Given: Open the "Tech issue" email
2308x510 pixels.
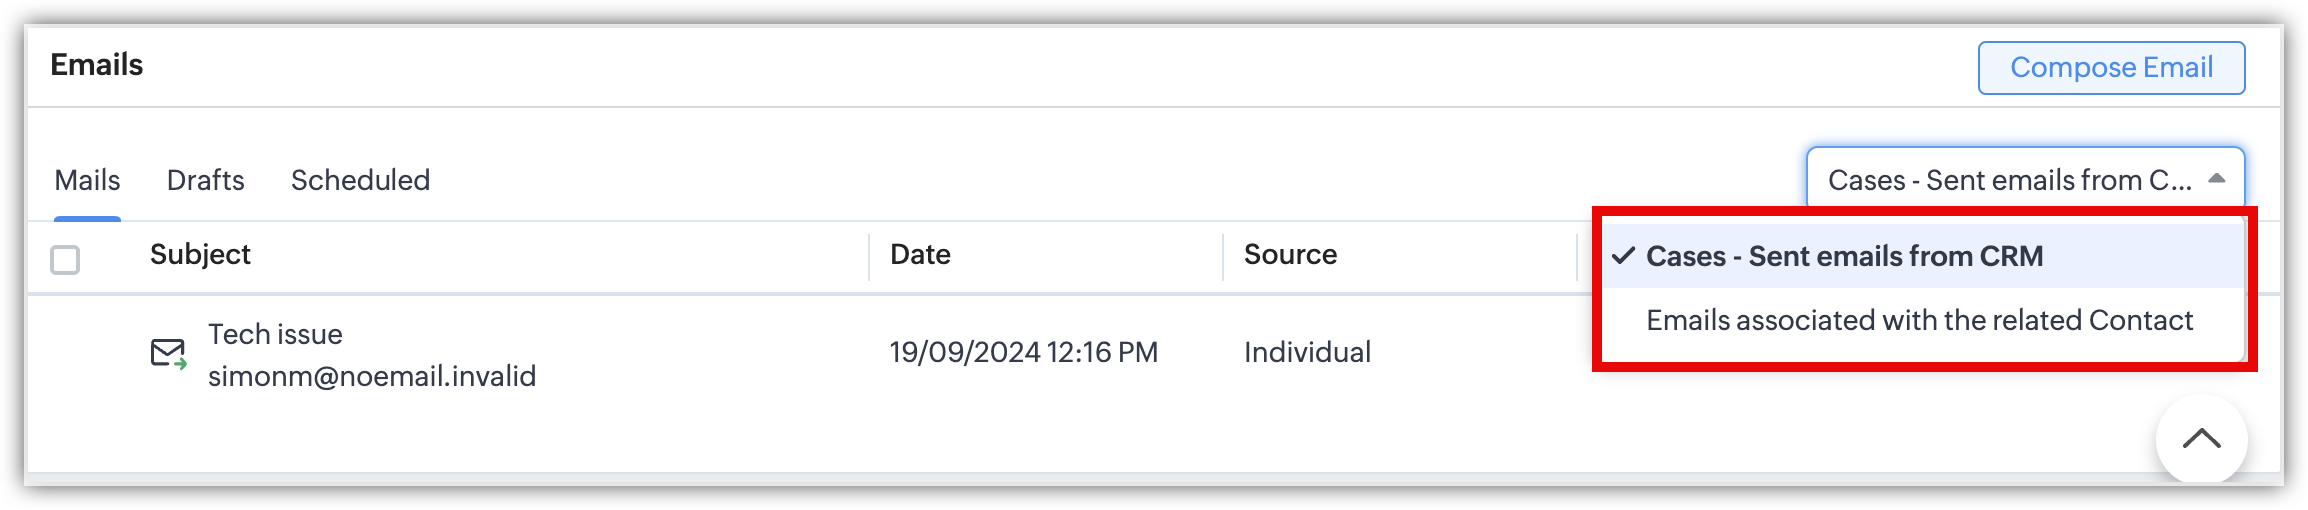Looking at the screenshot, I should (275, 334).
